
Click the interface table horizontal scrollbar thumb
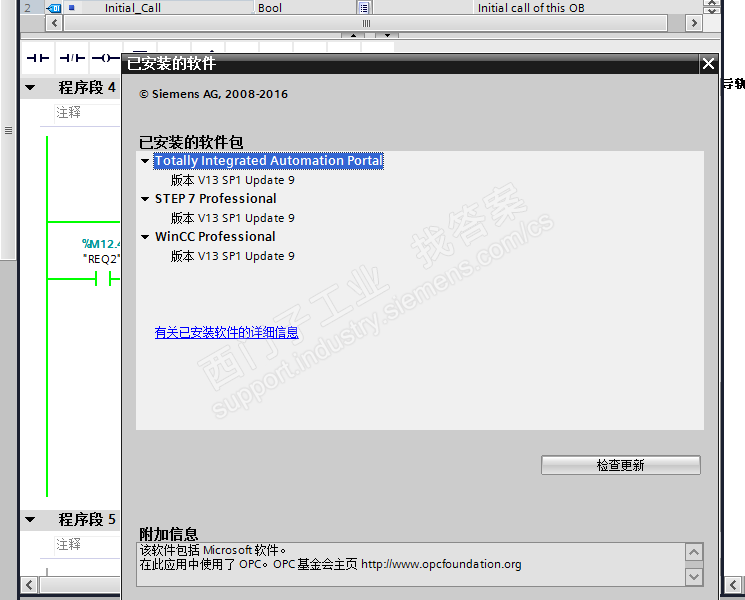pyautogui.click(x=366, y=23)
